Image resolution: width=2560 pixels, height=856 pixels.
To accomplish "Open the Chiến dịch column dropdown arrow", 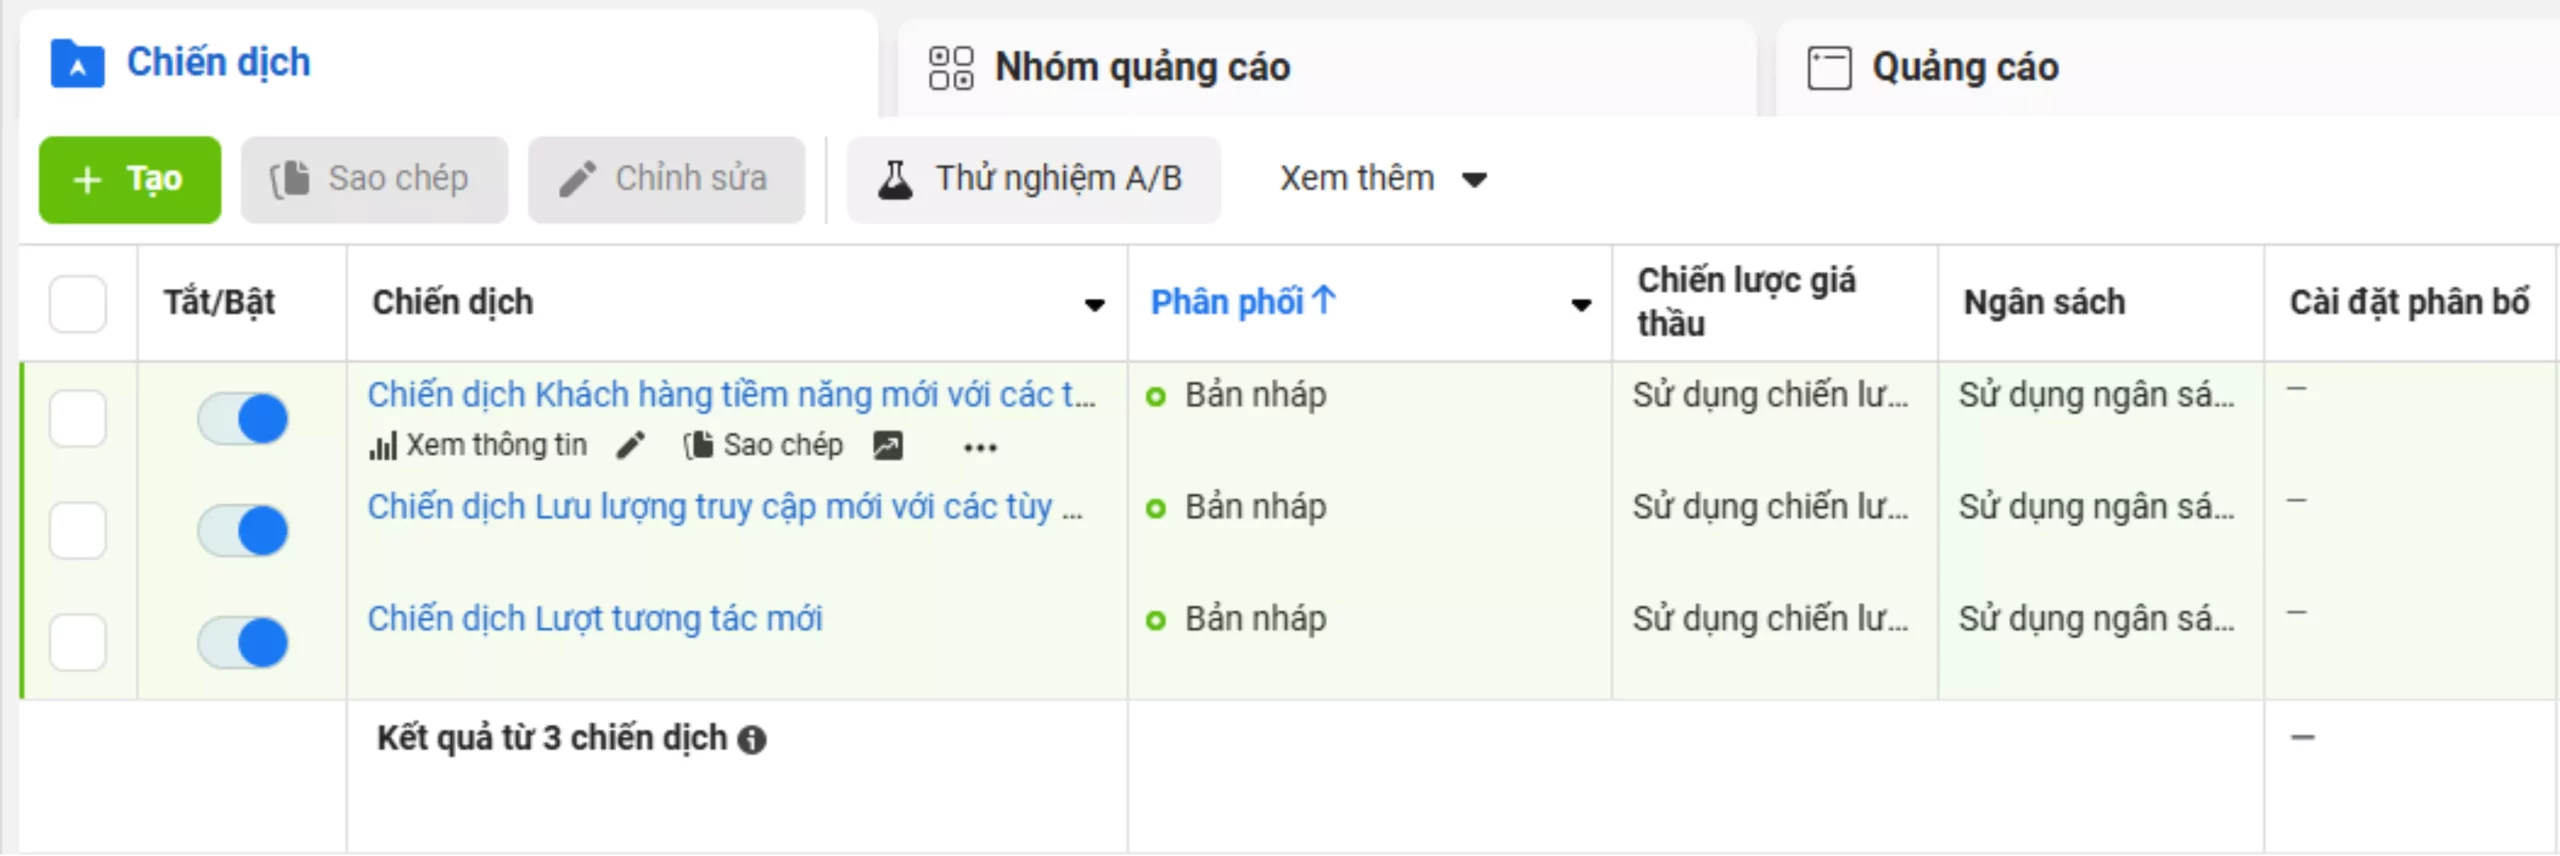I will [1095, 305].
